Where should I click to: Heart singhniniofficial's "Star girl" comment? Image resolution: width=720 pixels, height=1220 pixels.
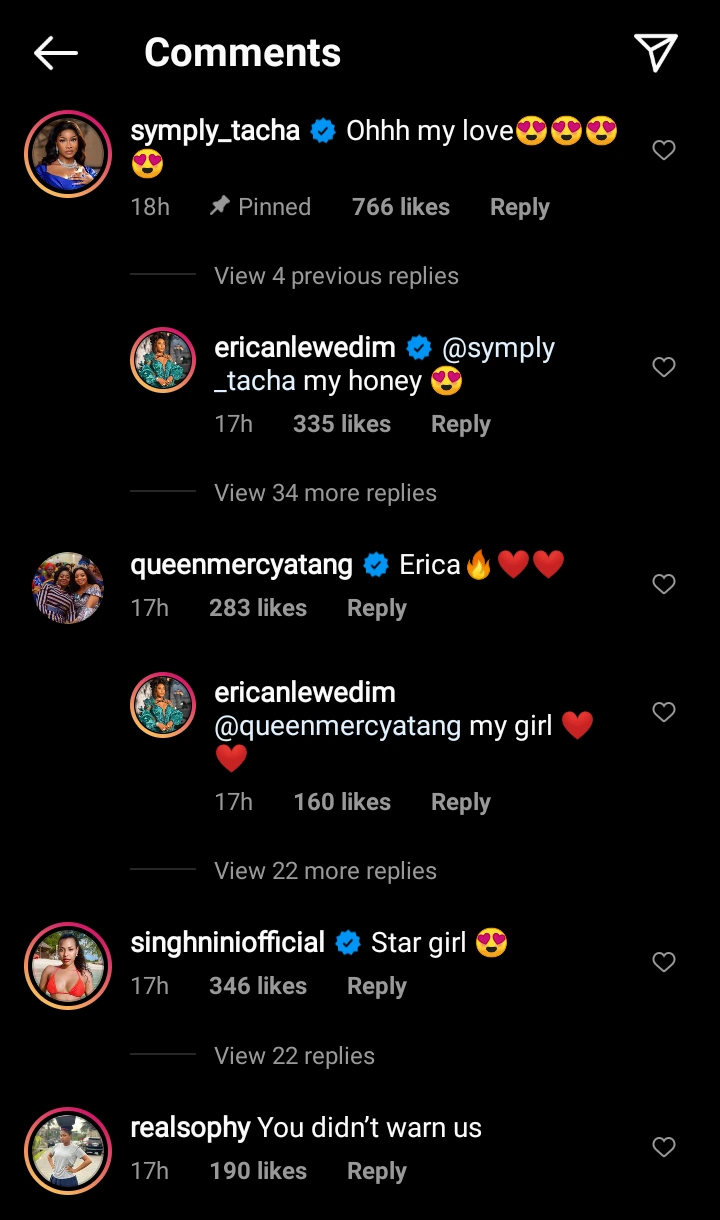[664, 962]
